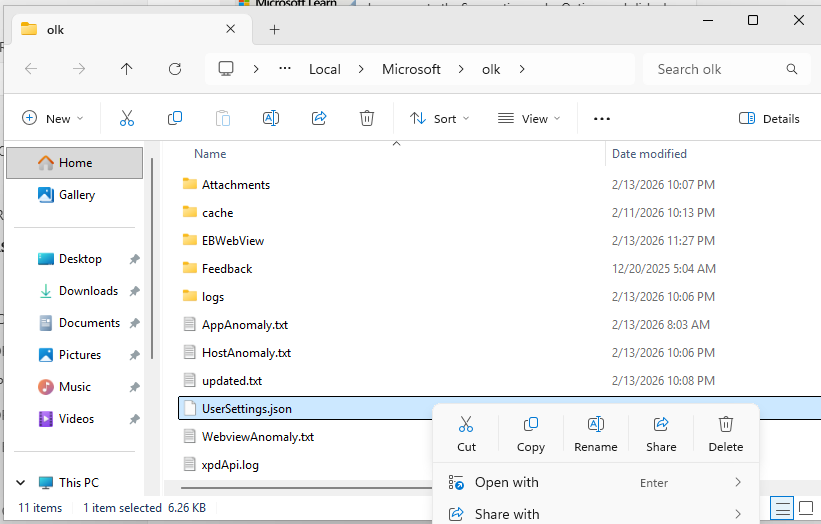Expand chevron after Local in address bar
Image resolution: width=821 pixels, height=524 pixels.
[x=361, y=69]
